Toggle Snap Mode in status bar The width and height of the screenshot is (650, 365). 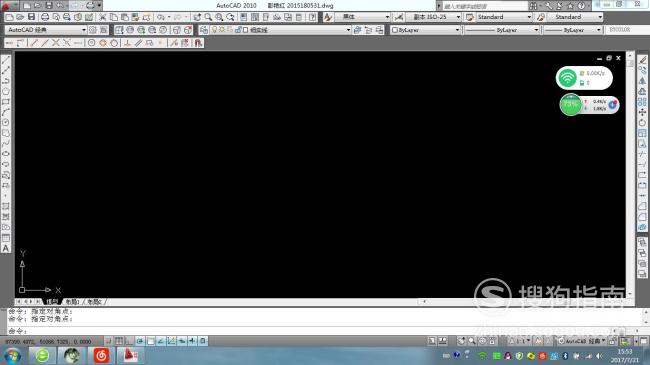[x=109, y=341]
